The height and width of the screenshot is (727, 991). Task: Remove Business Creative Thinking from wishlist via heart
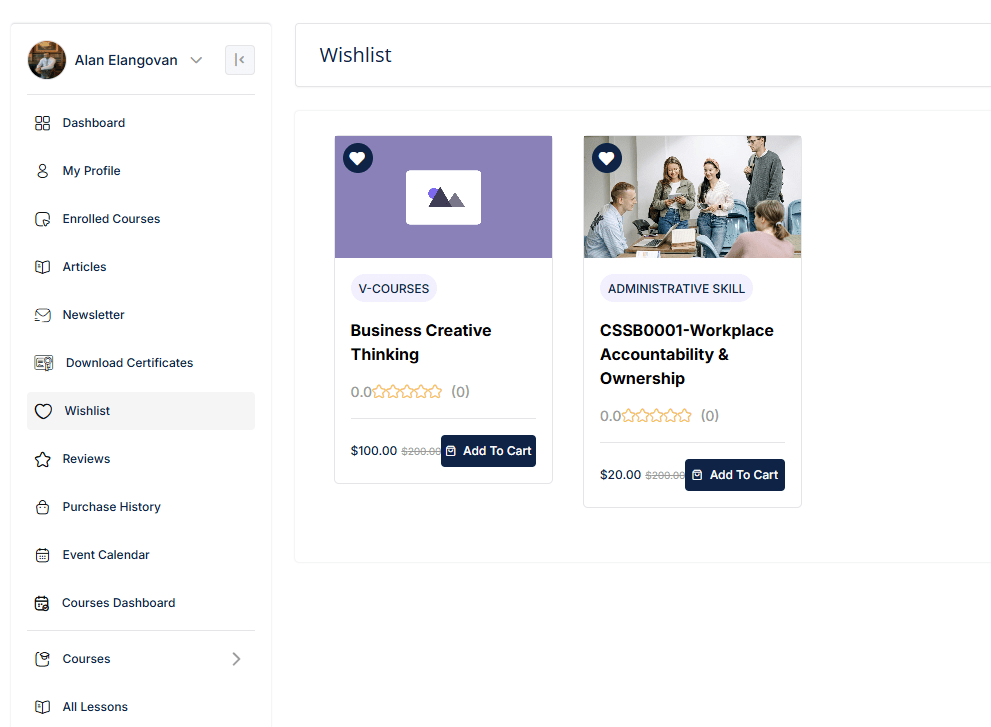click(x=358, y=158)
